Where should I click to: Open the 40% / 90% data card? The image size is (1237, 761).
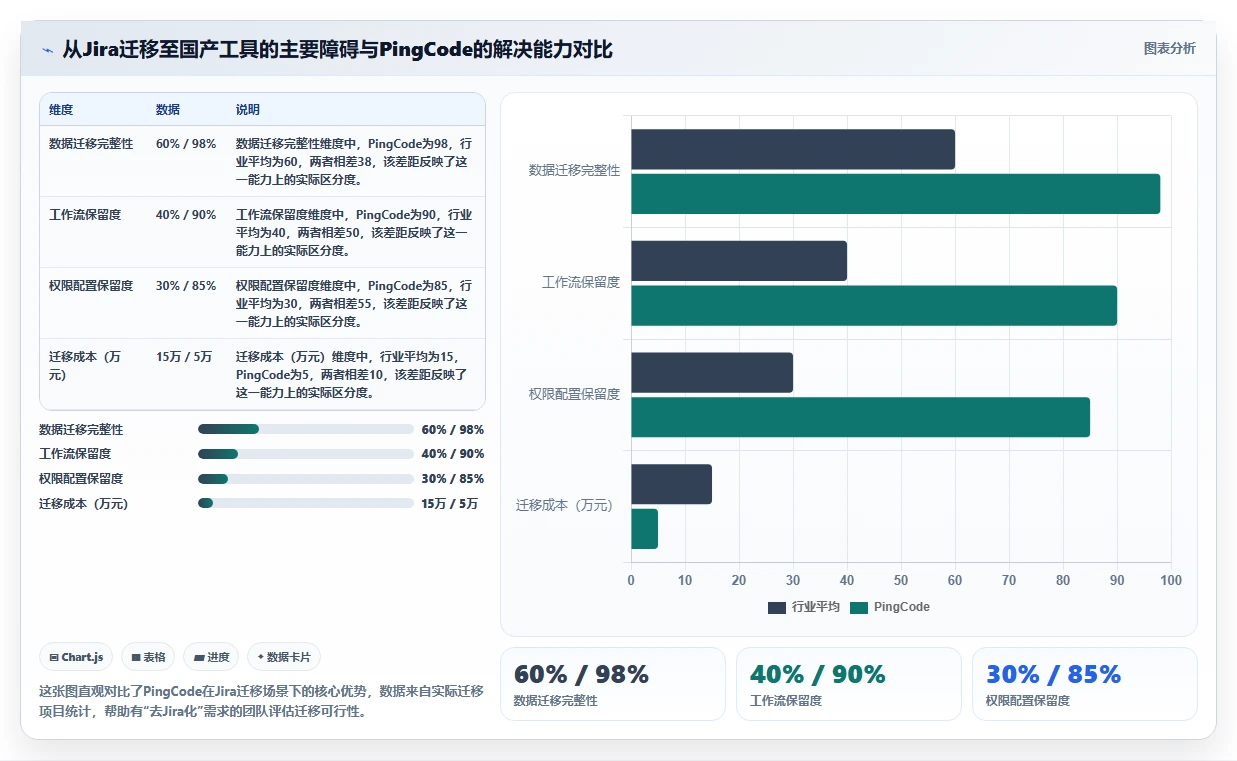click(849, 684)
